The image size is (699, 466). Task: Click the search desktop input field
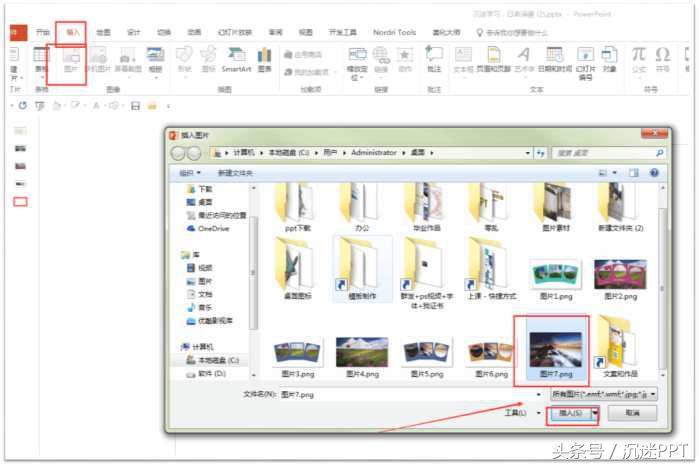[608, 153]
